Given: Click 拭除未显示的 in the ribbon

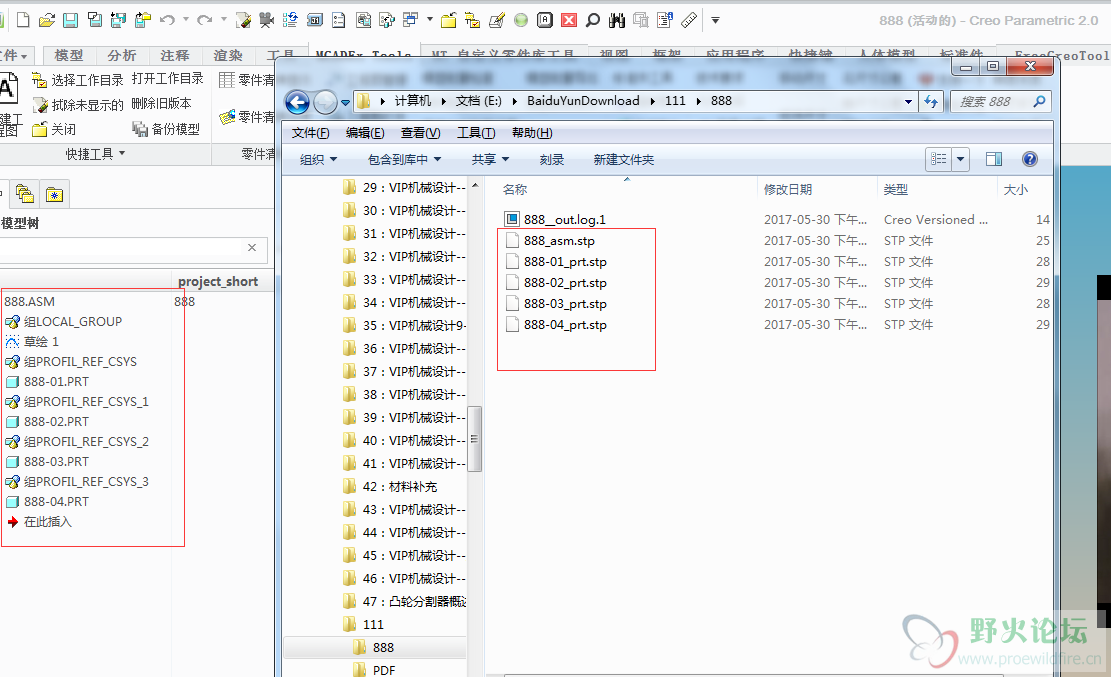Looking at the screenshot, I should 78,105.
